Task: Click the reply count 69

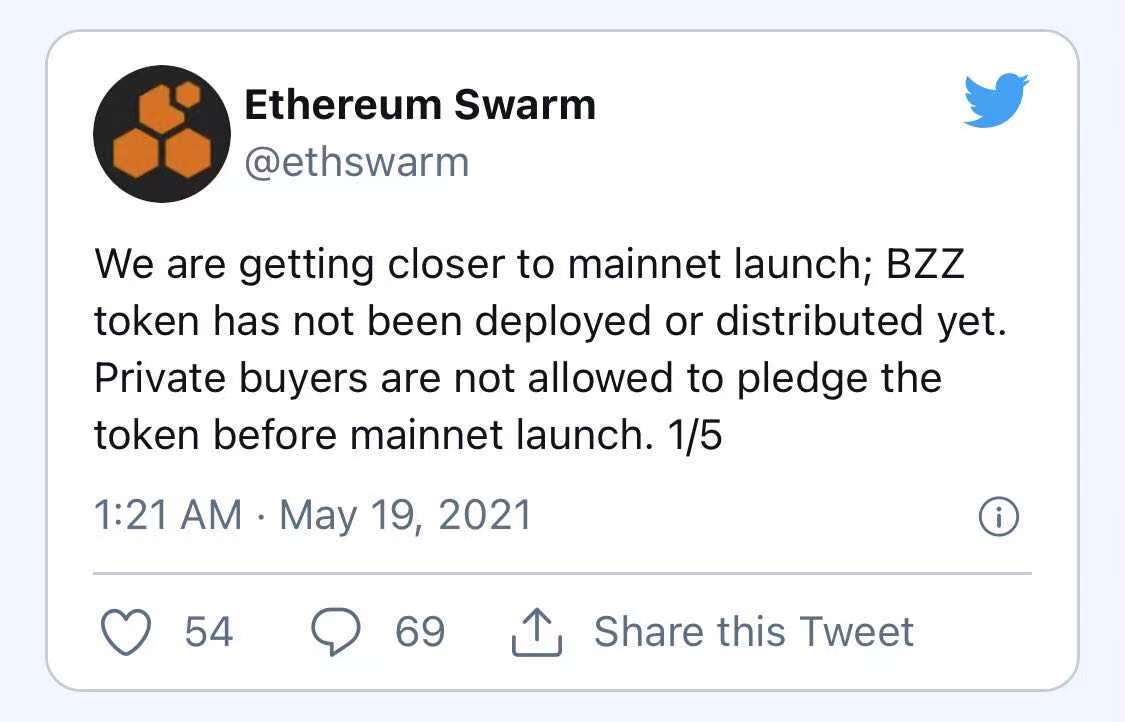Action: [x=420, y=632]
